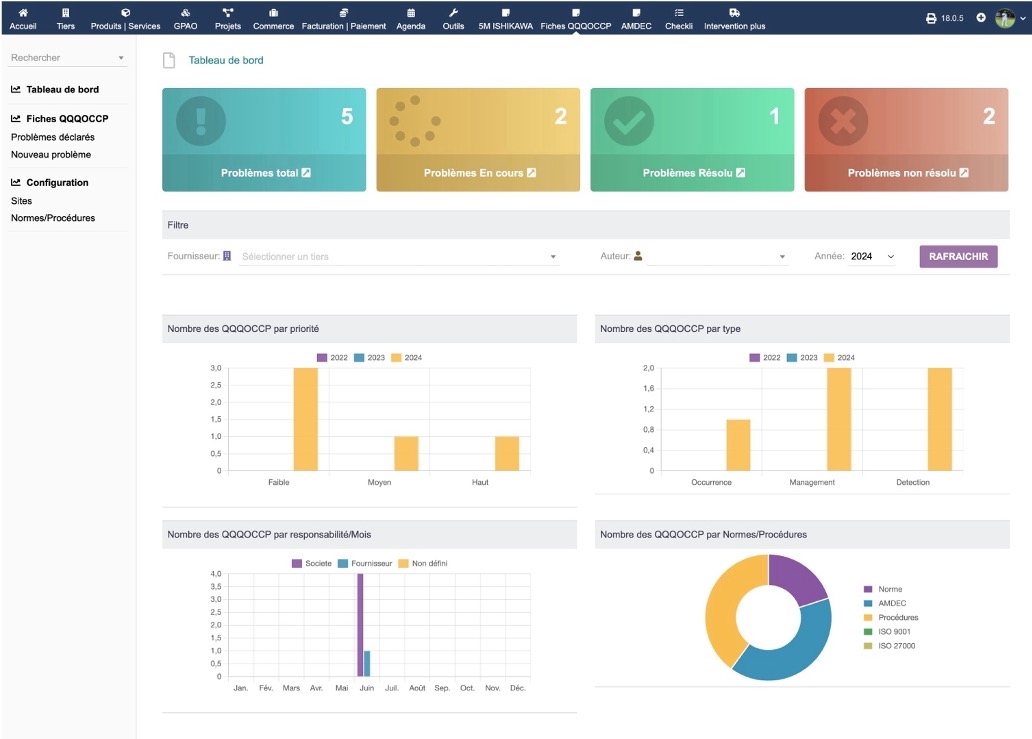The width and height of the screenshot is (1032, 739).
Task: Open the Intervention plus truck module
Action: pyautogui.click(x=734, y=18)
